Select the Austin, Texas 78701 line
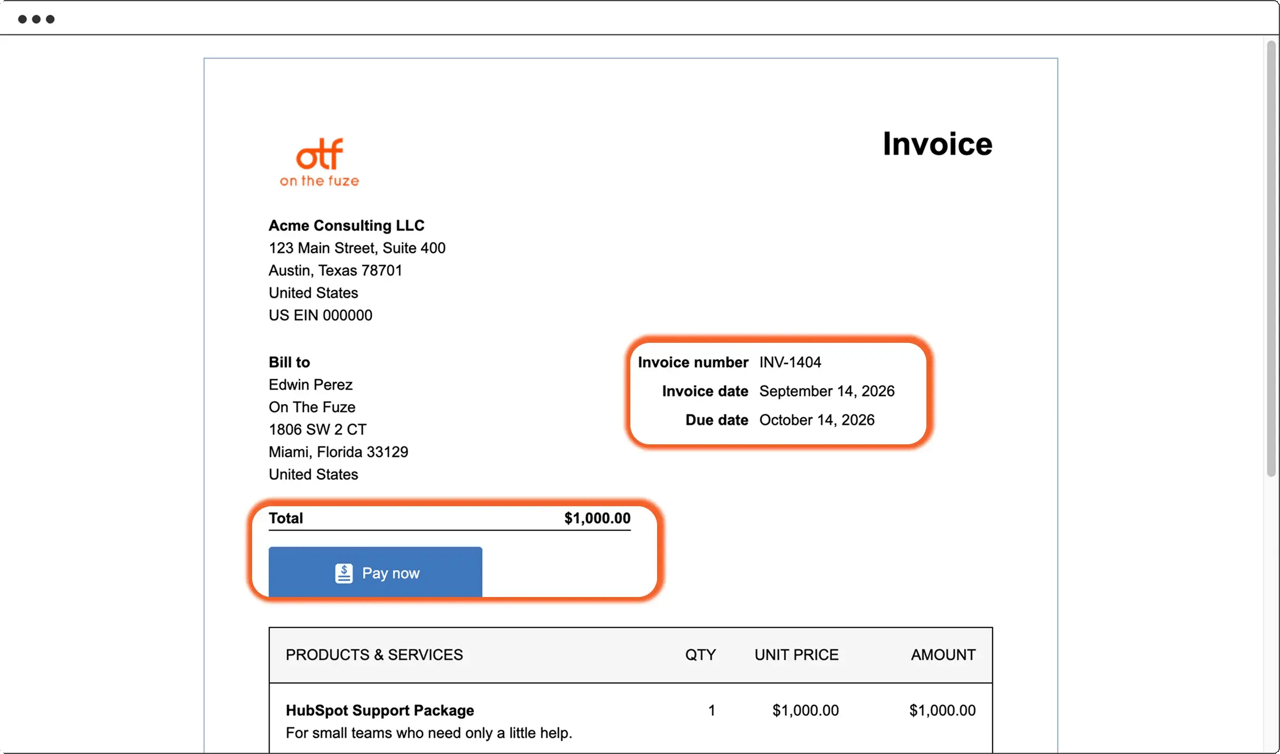 (x=335, y=270)
